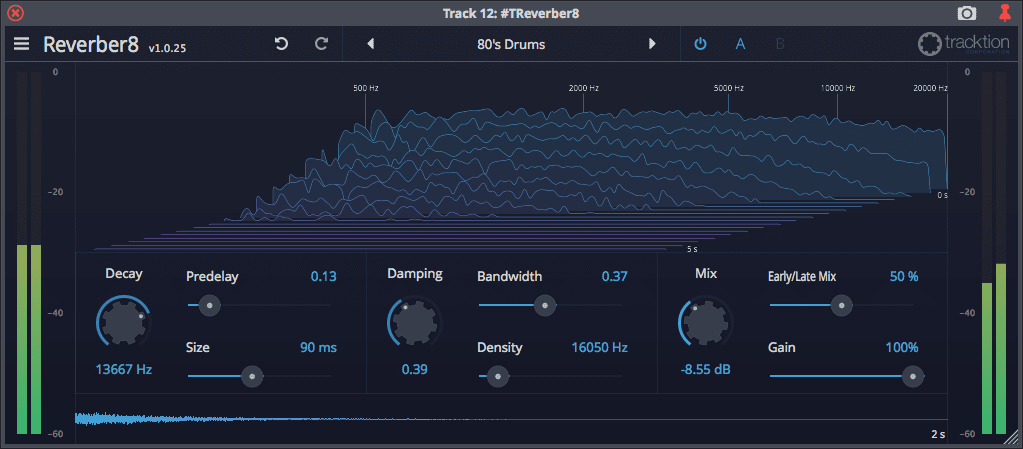
Task: Click the redo arrow icon
Action: pos(321,44)
